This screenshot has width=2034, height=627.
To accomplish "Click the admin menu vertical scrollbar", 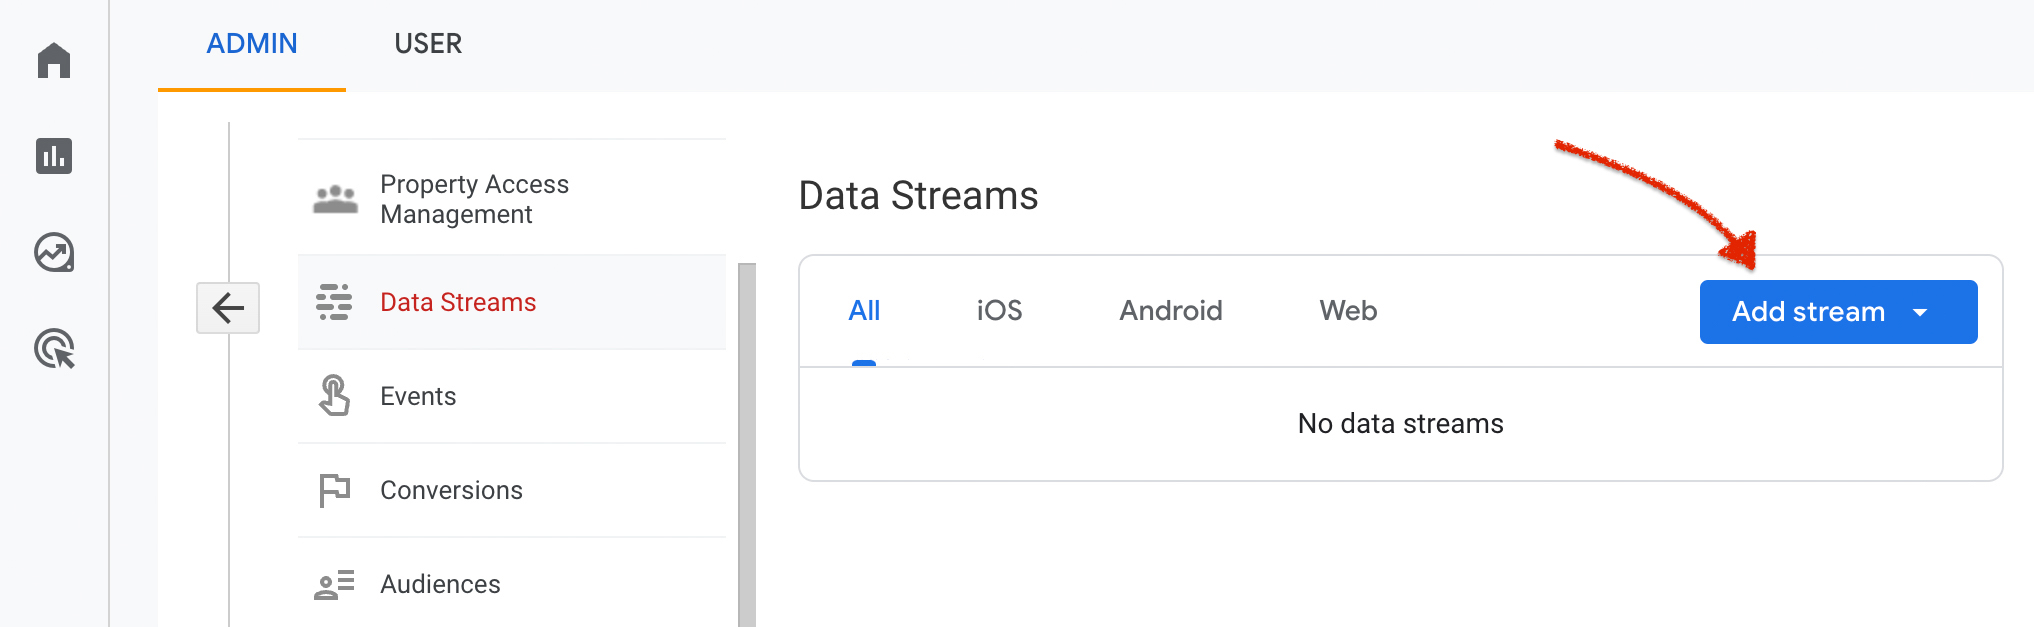I will 747,445.
